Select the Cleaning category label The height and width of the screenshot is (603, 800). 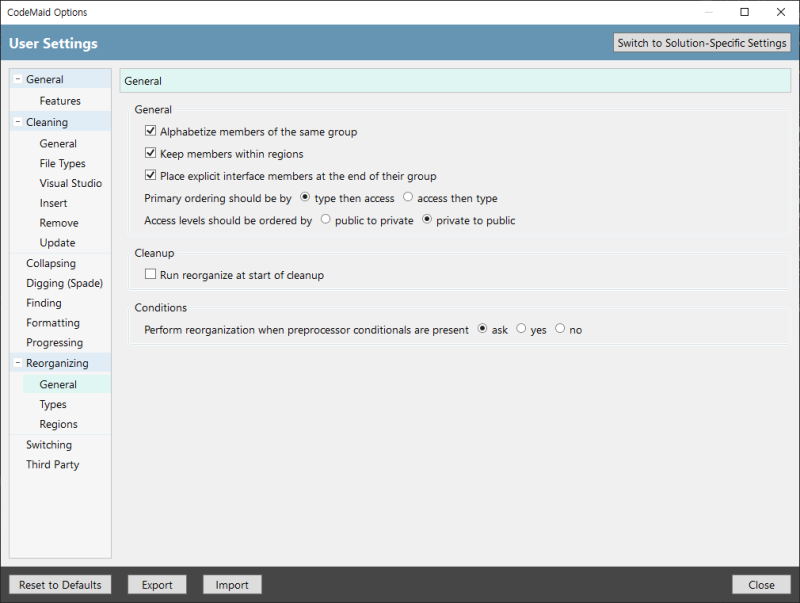click(x=47, y=122)
